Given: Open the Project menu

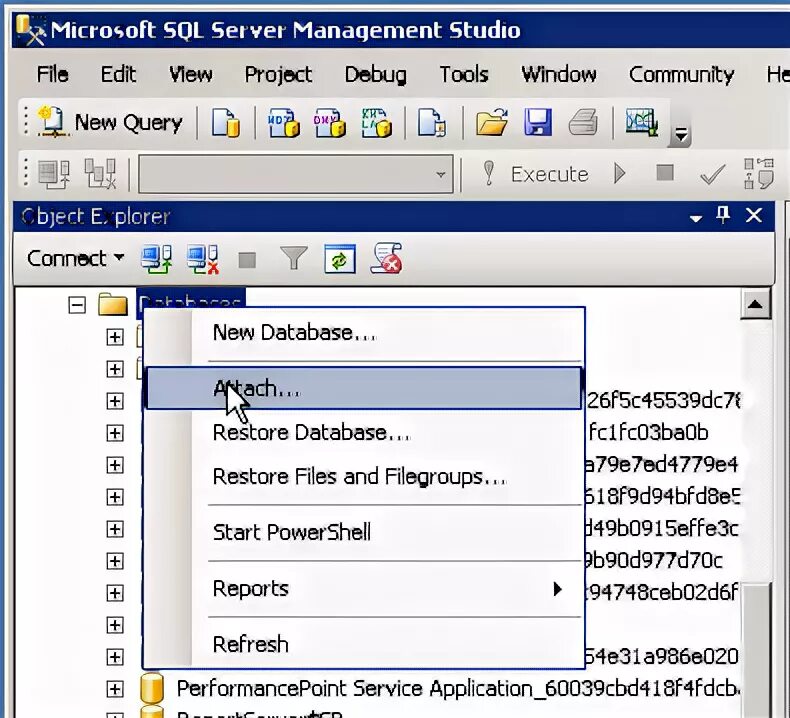Looking at the screenshot, I should click(x=278, y=75).
